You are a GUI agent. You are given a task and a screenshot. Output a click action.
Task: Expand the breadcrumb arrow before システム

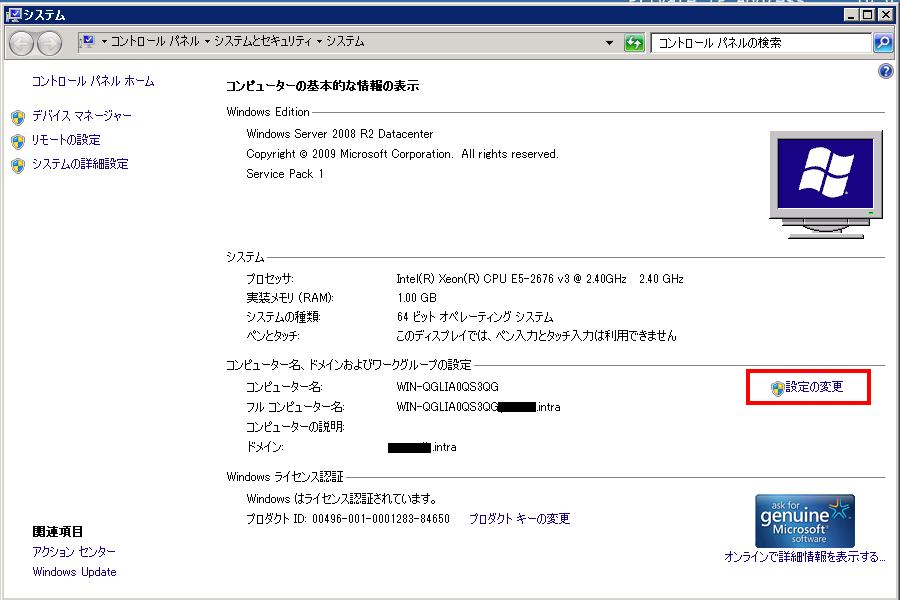[x=320, y=42]
